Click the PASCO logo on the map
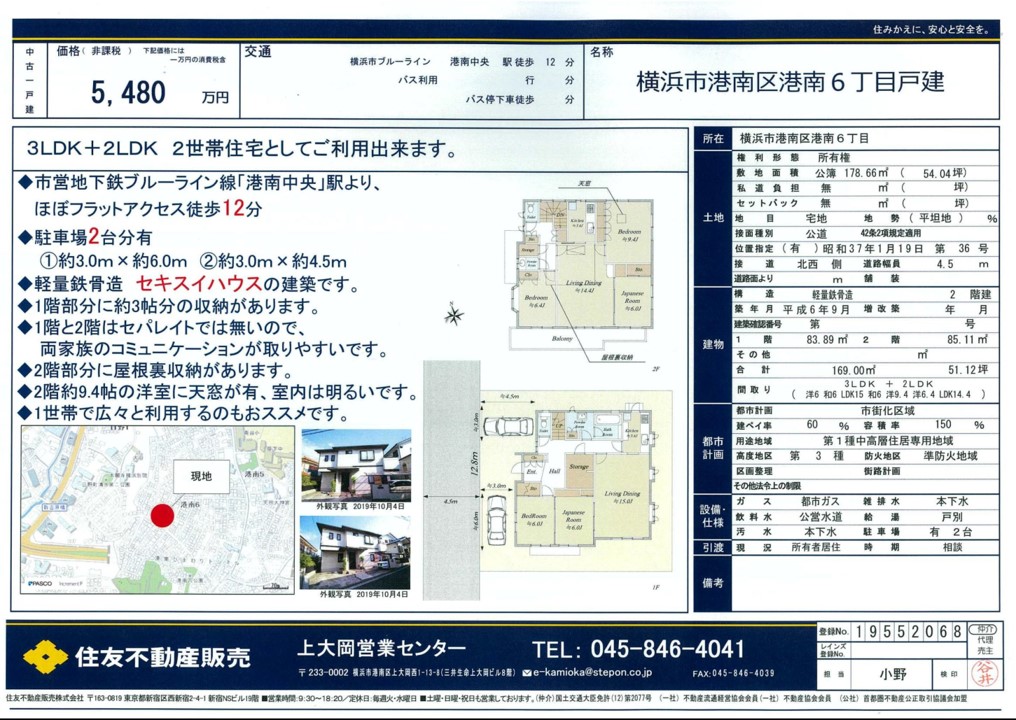This screenshot has width=1016, height=720. click(42, 582)
